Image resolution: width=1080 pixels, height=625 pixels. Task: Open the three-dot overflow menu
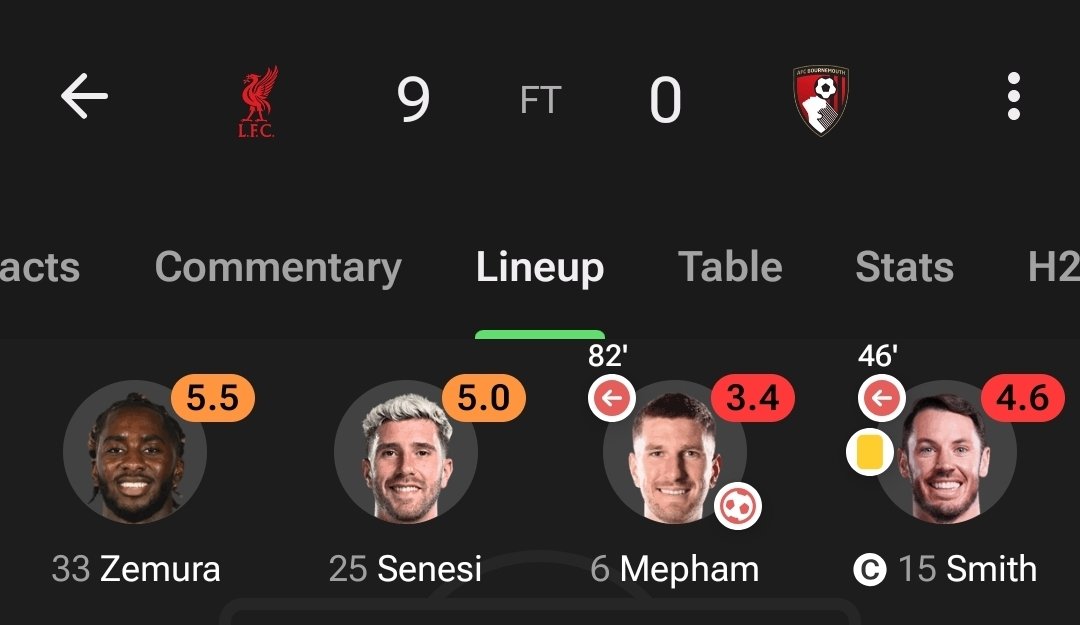1013,96
